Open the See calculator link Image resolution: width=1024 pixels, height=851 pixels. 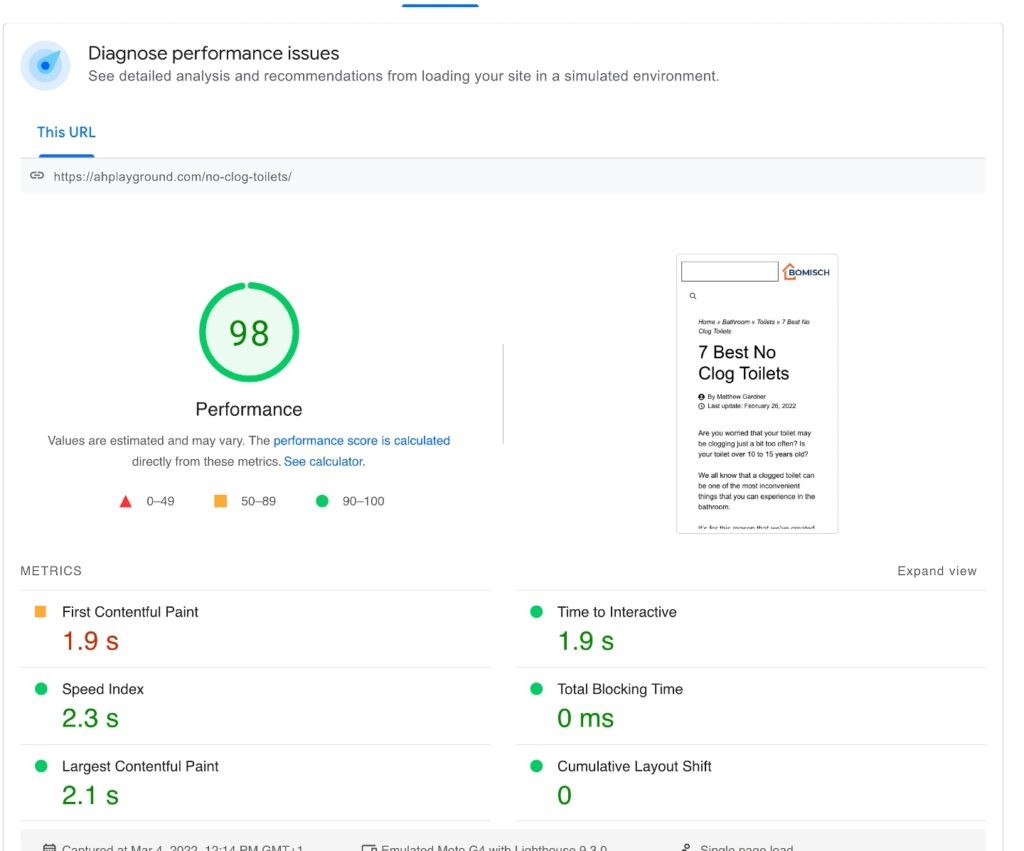point(324,462)
